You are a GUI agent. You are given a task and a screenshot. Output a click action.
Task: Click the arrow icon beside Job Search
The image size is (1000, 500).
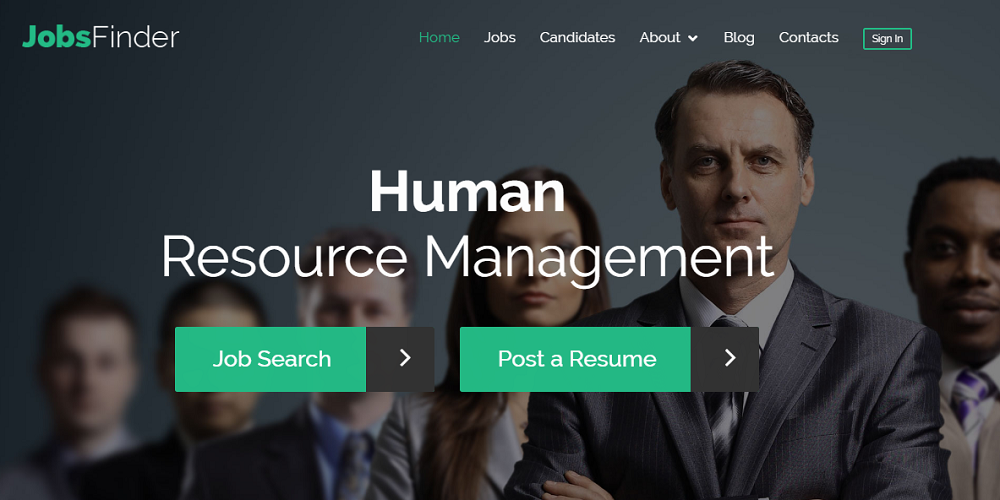click(404, 358)
